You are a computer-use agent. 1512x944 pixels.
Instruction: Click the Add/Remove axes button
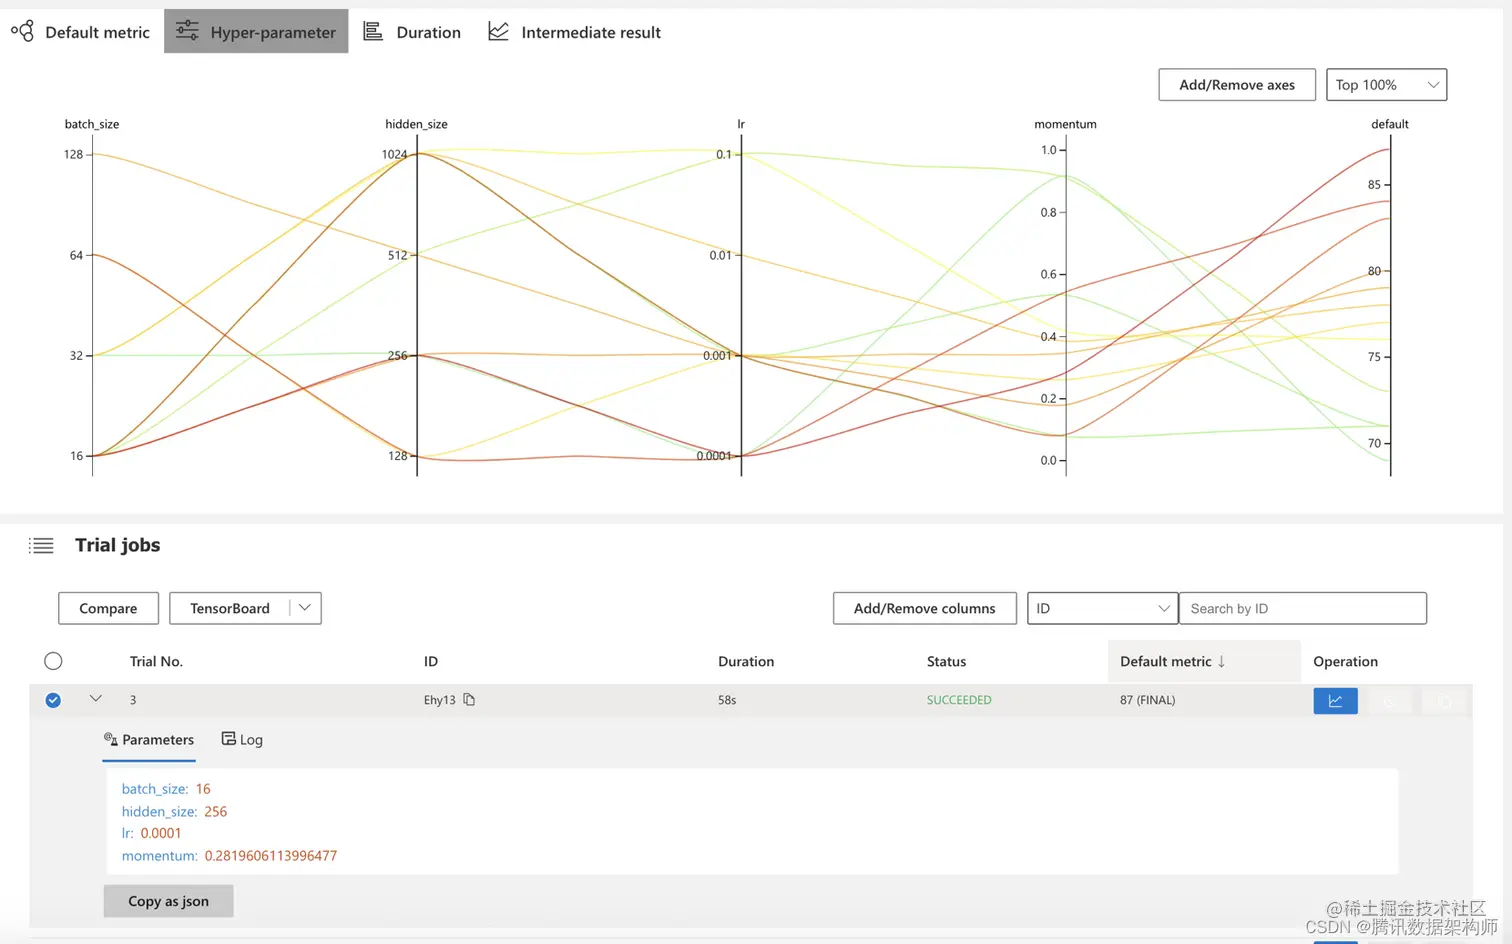1237,85
